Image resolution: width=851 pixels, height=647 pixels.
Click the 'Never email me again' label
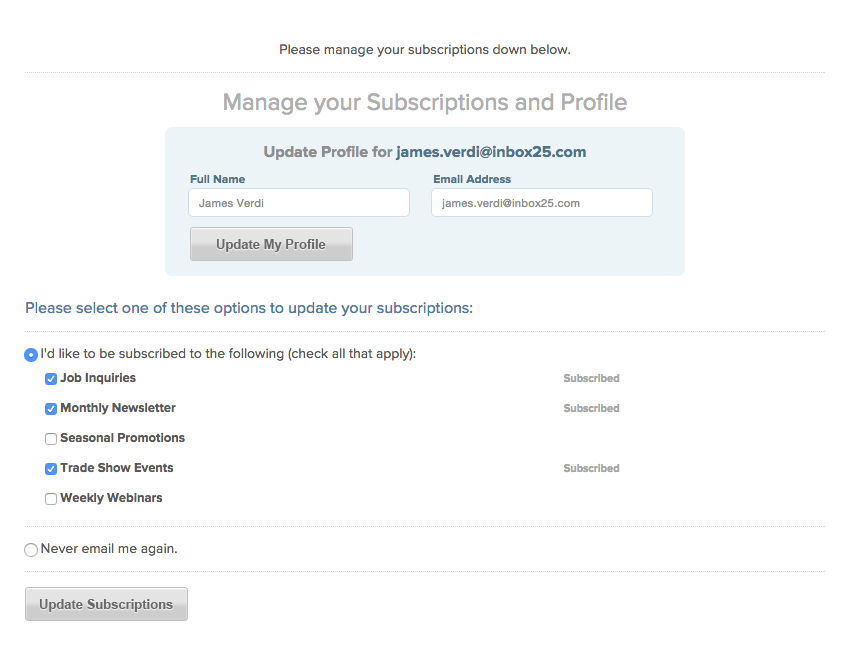point(109,549)
